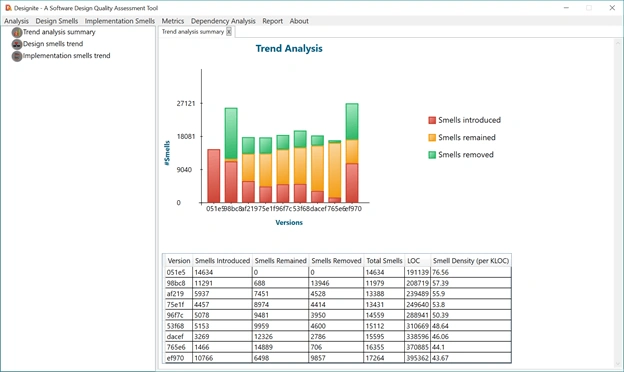Click the Smells Removed column header
This screenshot has width=624, height=372.
pos(336,261)
